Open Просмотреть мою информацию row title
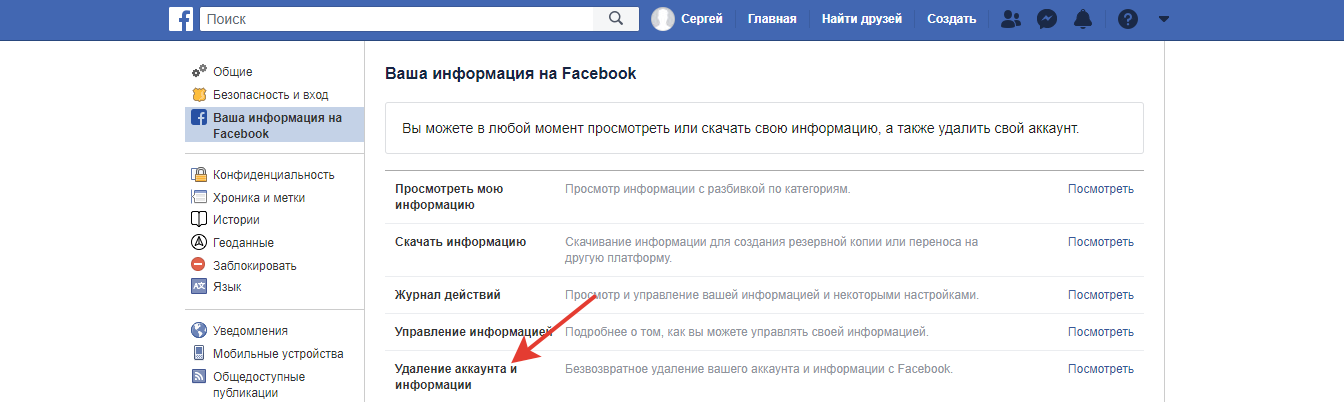Image resolution: width=1344 pixels, height=402 pixels. pos(449,197)
